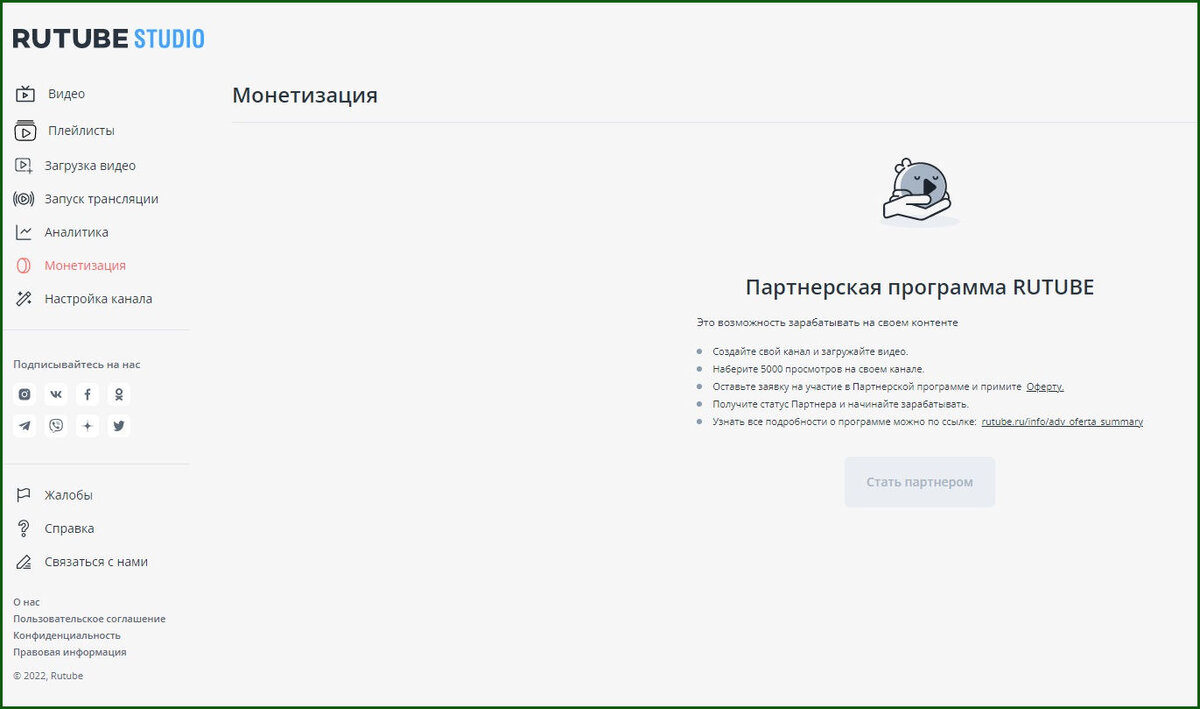The height and width of the screenshot is (709, 1200).
Task: Open the Жалобы flag icon
Action: tap(25, 494)
